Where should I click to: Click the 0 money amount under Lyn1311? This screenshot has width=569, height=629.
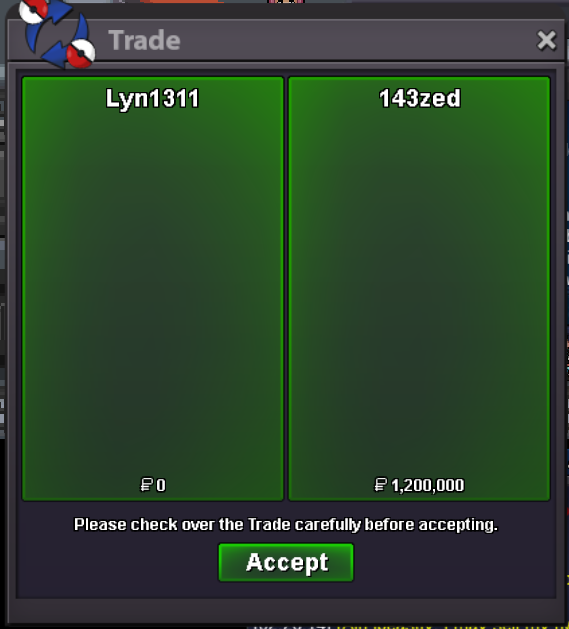[161, 485]
